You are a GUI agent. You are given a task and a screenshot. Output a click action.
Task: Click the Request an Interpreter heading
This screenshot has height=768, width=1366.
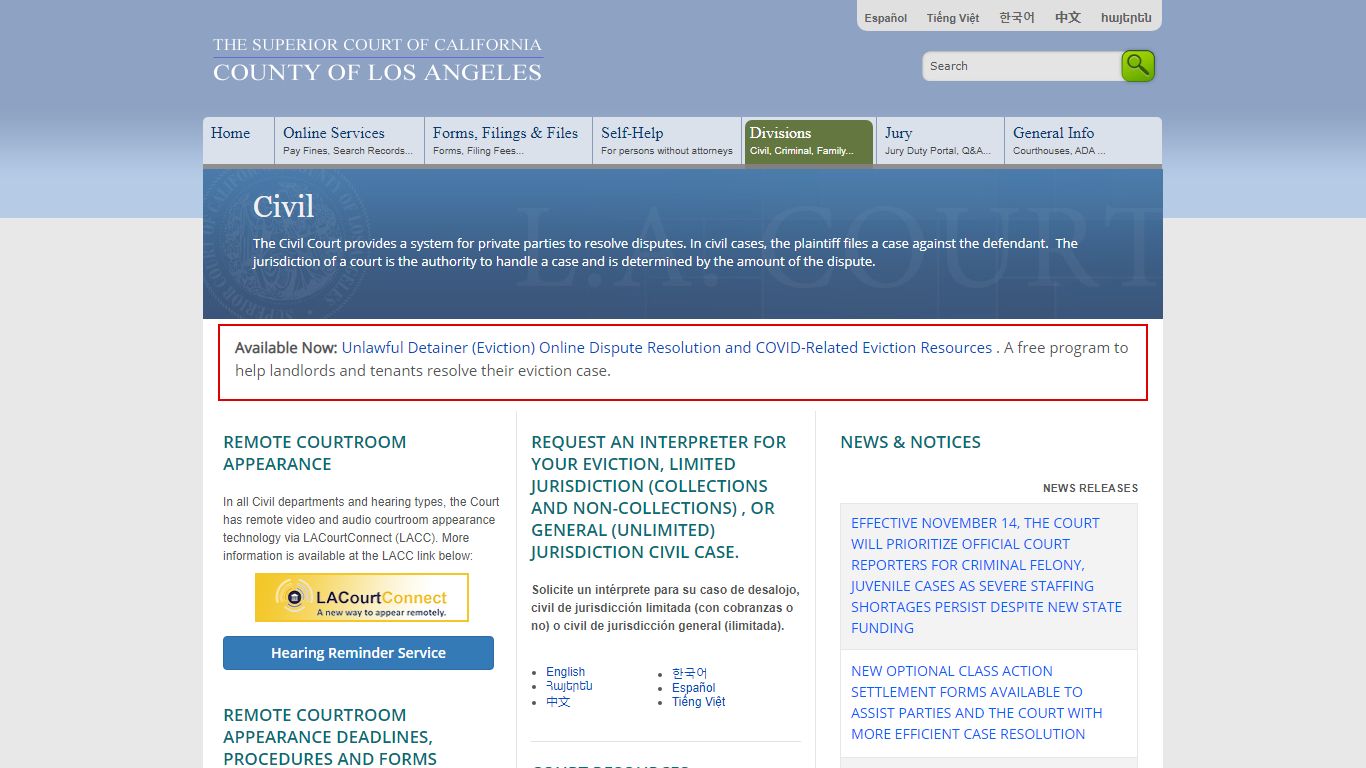(x=659, y=497)
